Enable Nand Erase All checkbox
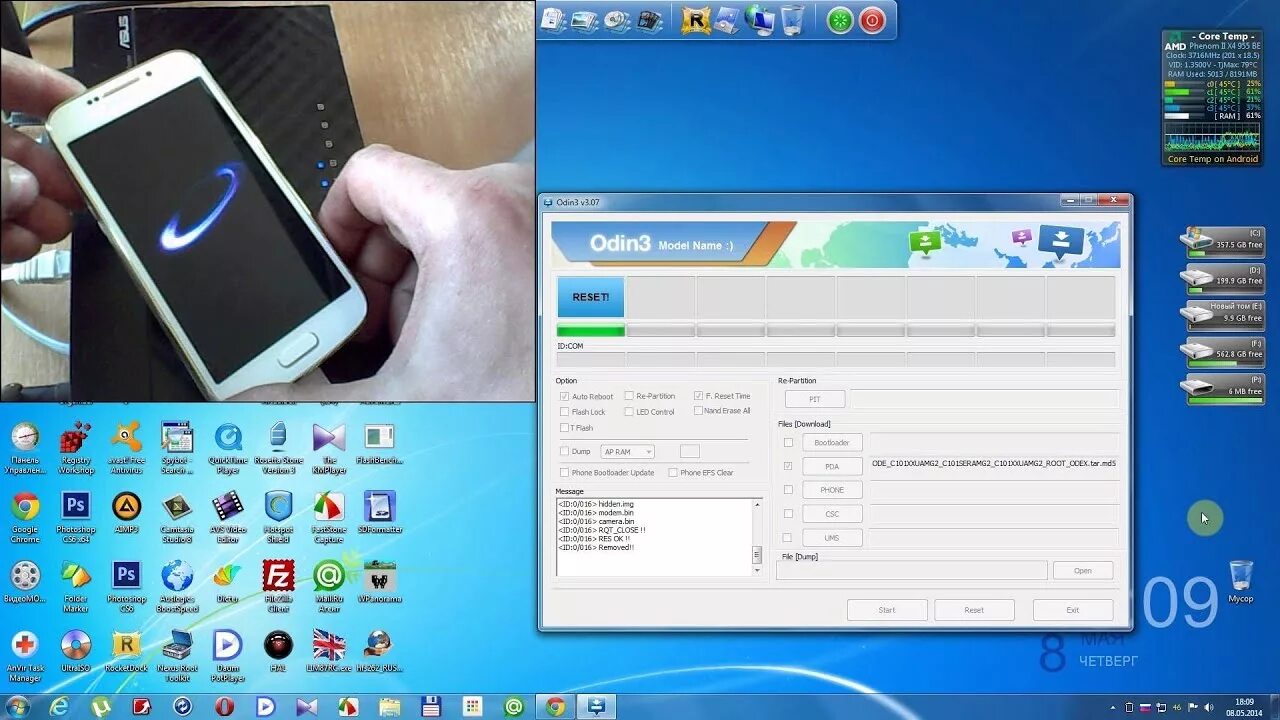 (698, 410)
